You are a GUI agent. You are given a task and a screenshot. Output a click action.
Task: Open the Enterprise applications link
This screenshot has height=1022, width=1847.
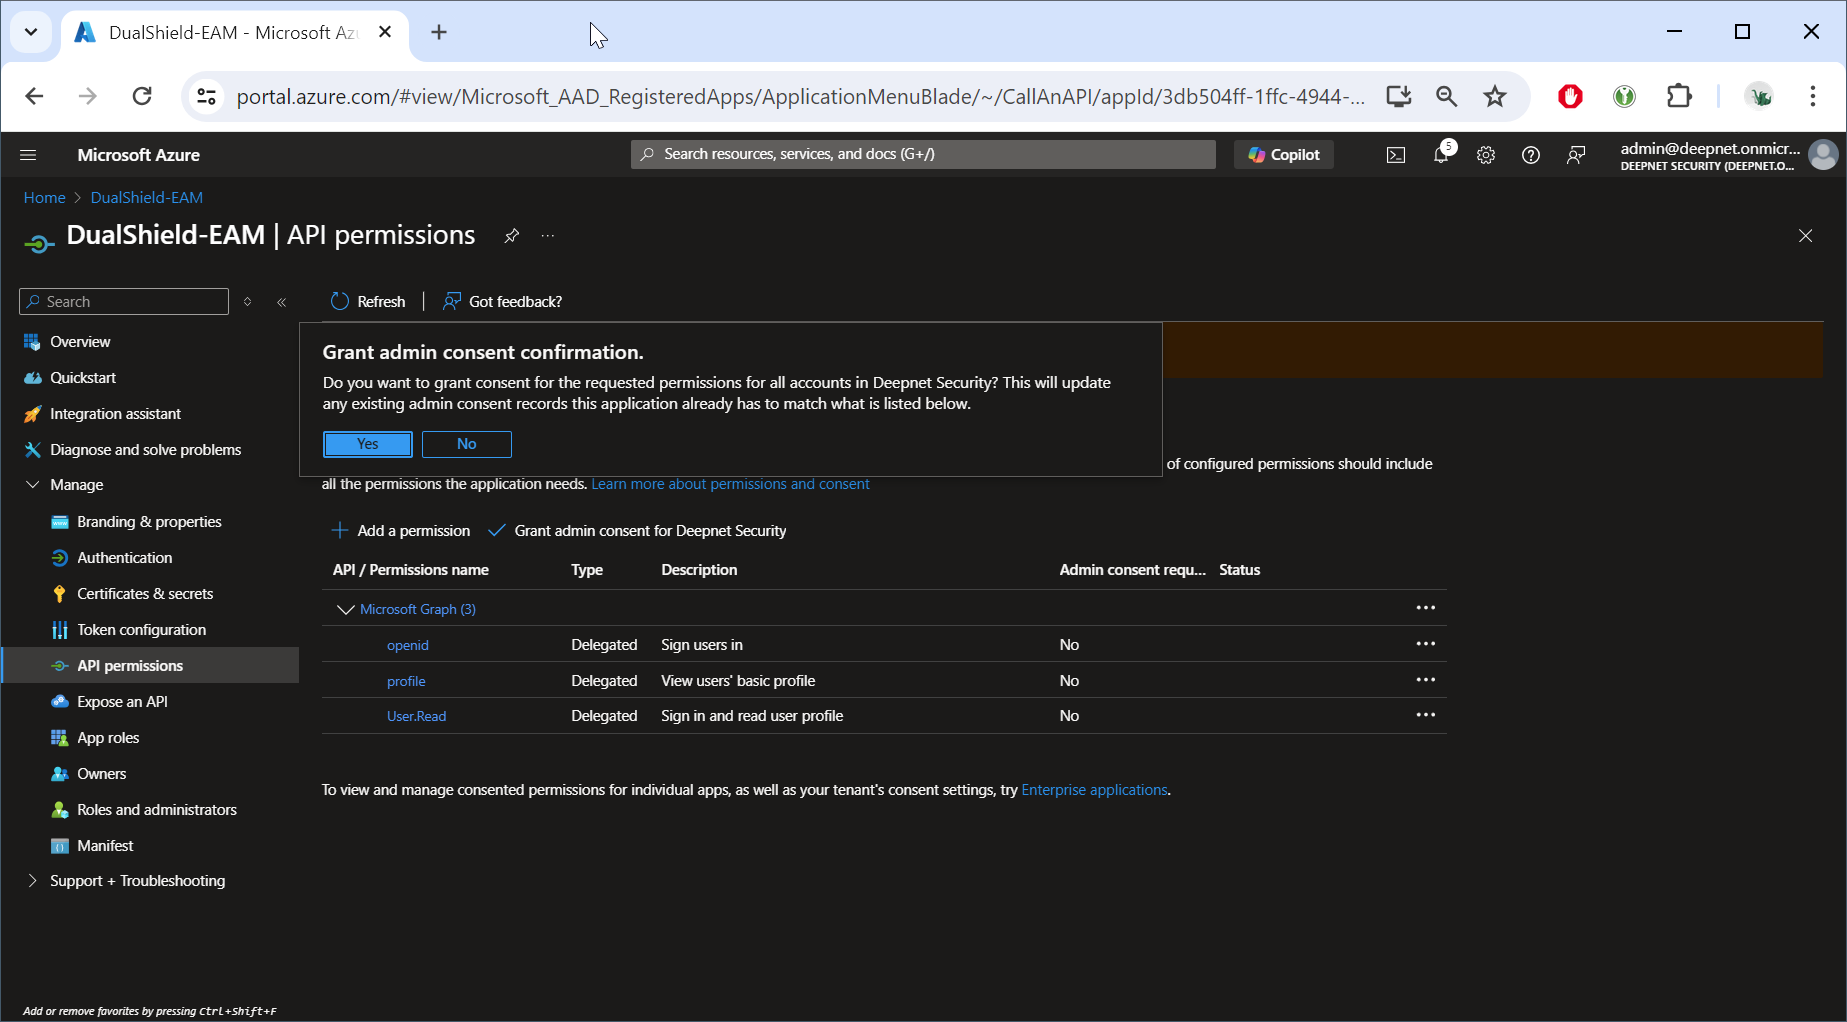1094,790
